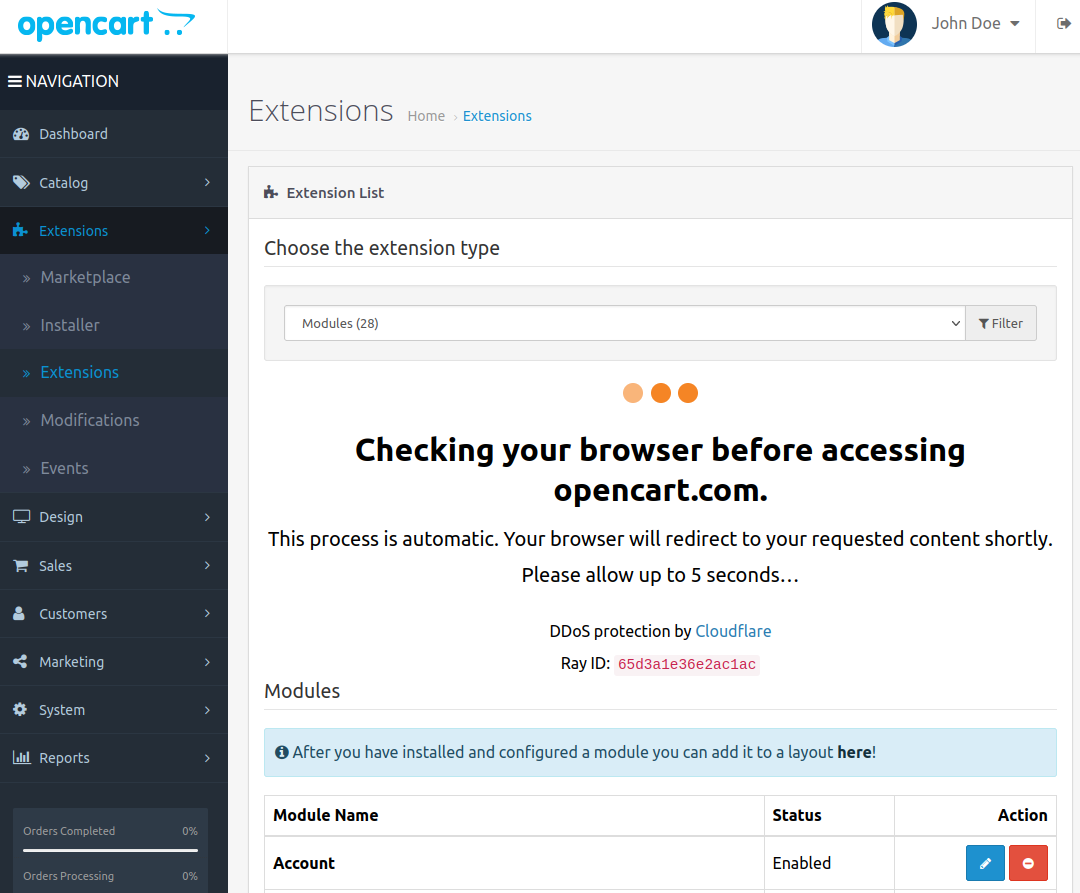Click the Action column header
The height and width of the screenshot is (893, 1080).
1022,815
